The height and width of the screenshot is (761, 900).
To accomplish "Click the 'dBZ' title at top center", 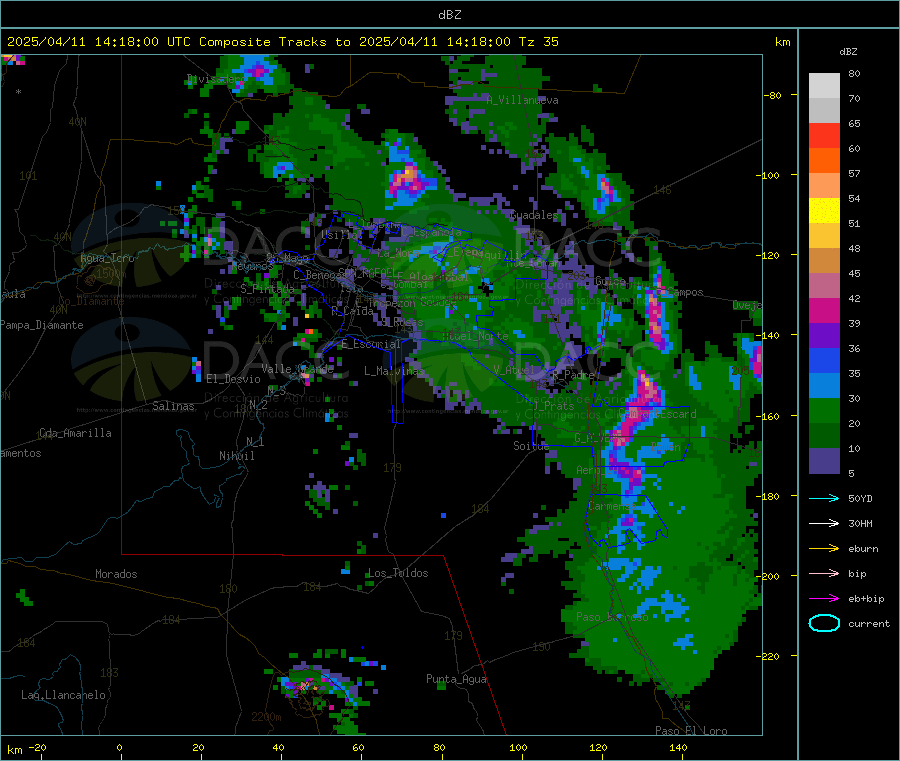I will pyautogui.click(x=449, y=15).
